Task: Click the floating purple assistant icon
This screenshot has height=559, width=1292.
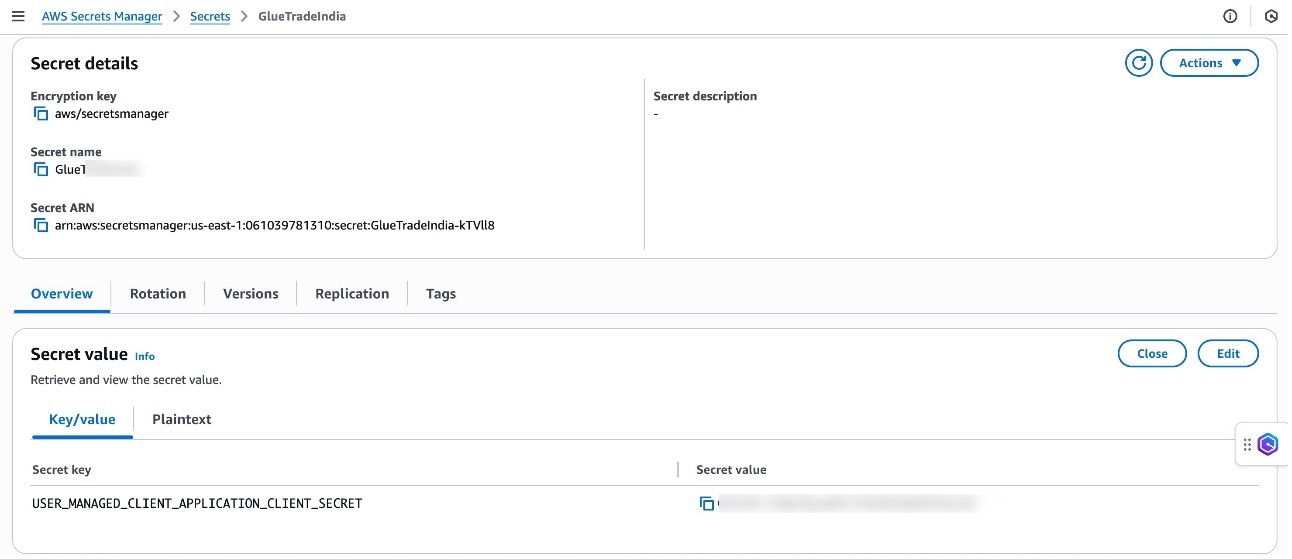Action: point(1268,445)
